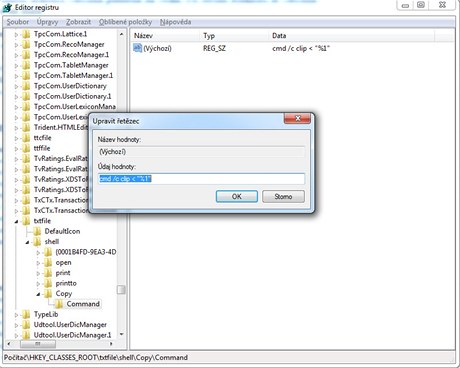Select the printto folder icon

pos(48,283)
